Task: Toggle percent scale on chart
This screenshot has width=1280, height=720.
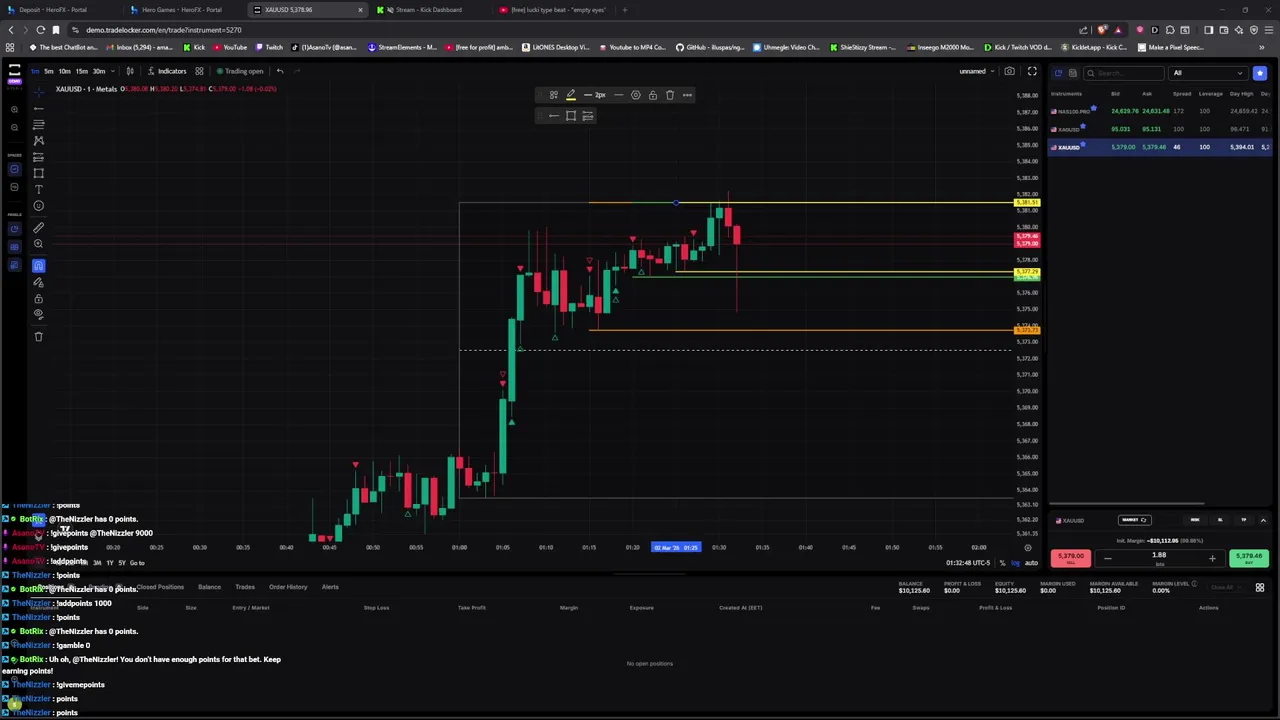Action: pos(1002,563)
